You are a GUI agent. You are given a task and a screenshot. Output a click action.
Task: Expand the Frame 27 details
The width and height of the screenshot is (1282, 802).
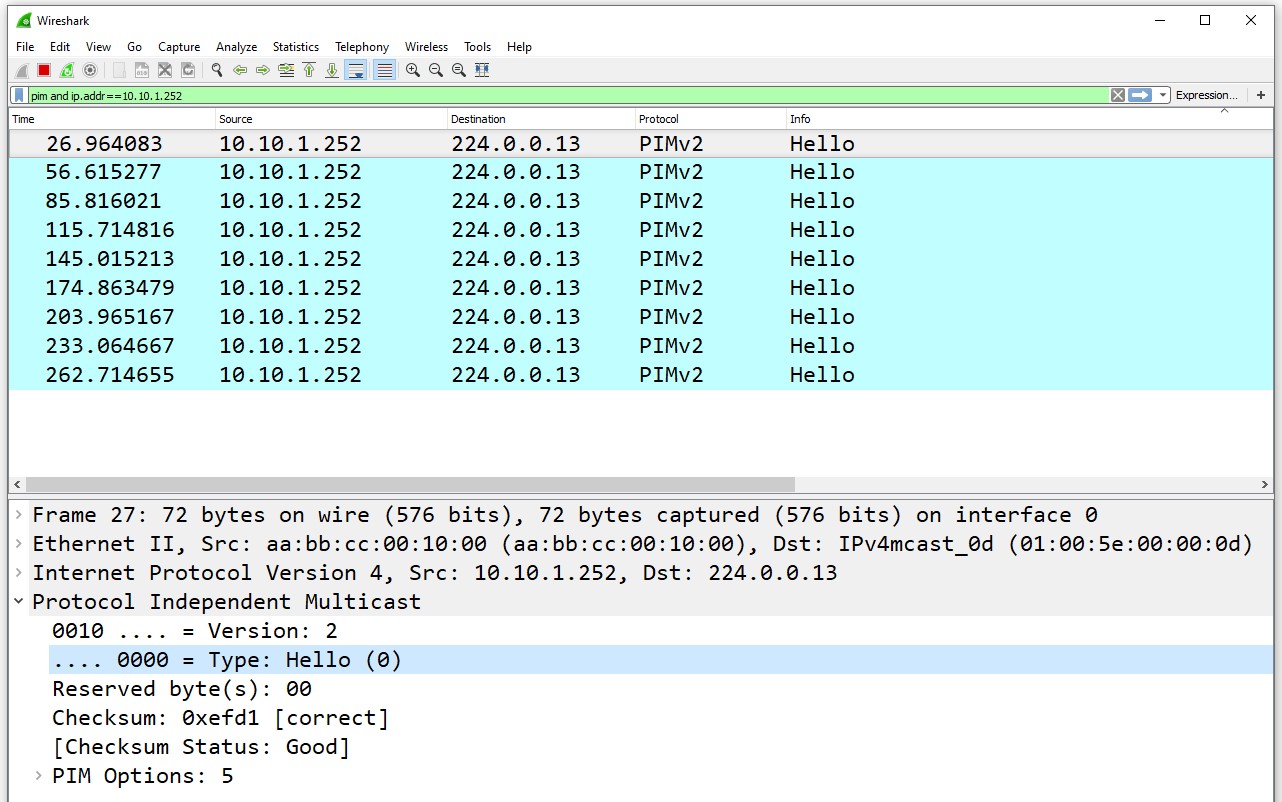click(19, 515)
